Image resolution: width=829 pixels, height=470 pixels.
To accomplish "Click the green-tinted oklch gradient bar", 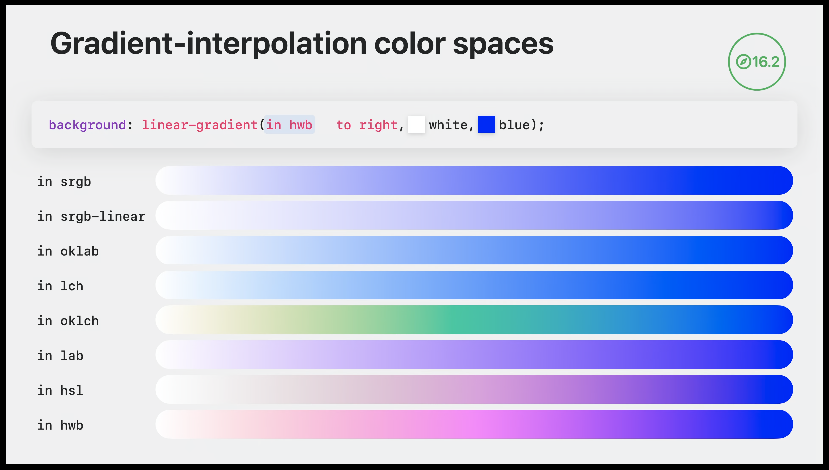I will coord(474,319).
